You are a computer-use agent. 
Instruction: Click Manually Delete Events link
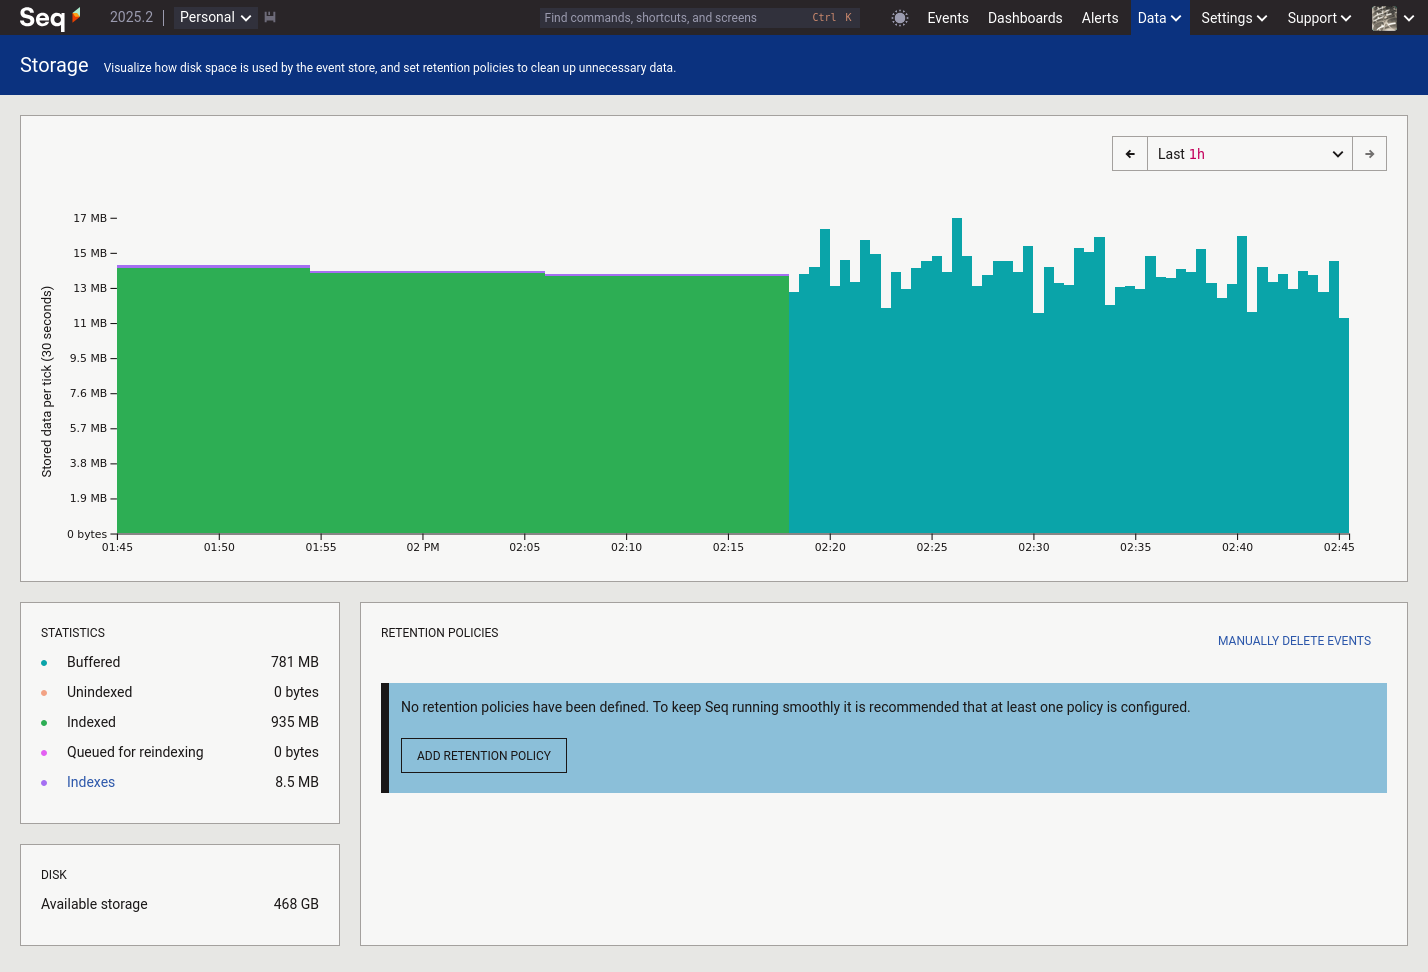pyautogui.click(x=1294, y=641)
